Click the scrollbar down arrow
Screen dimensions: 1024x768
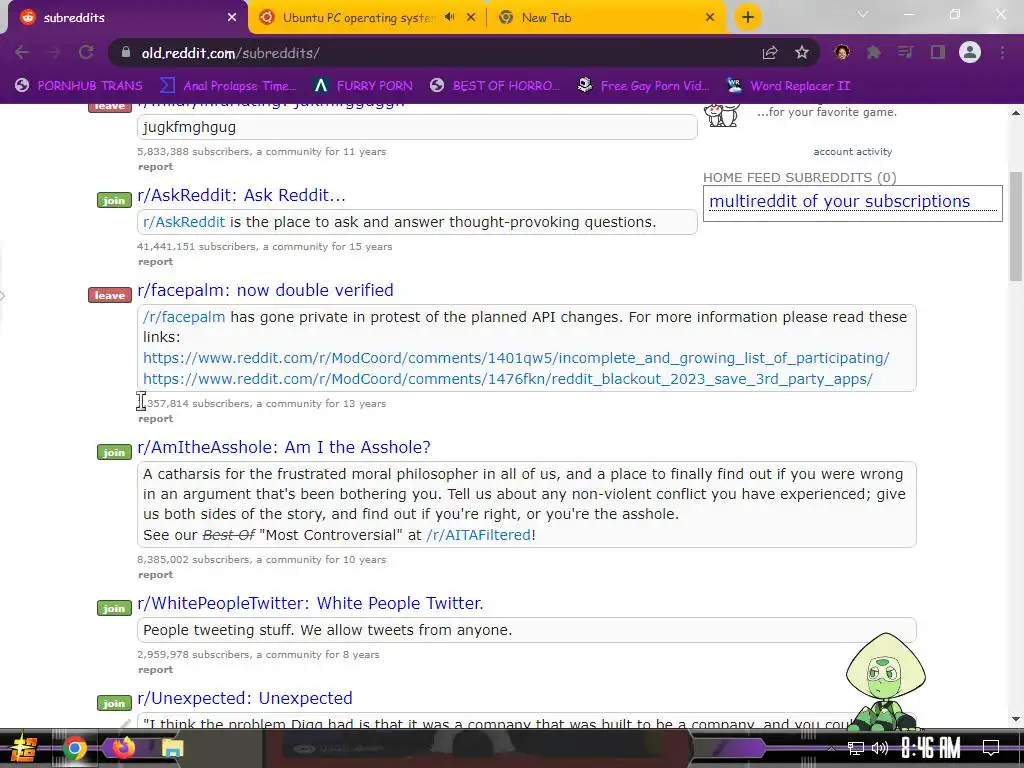(1016, 719)
